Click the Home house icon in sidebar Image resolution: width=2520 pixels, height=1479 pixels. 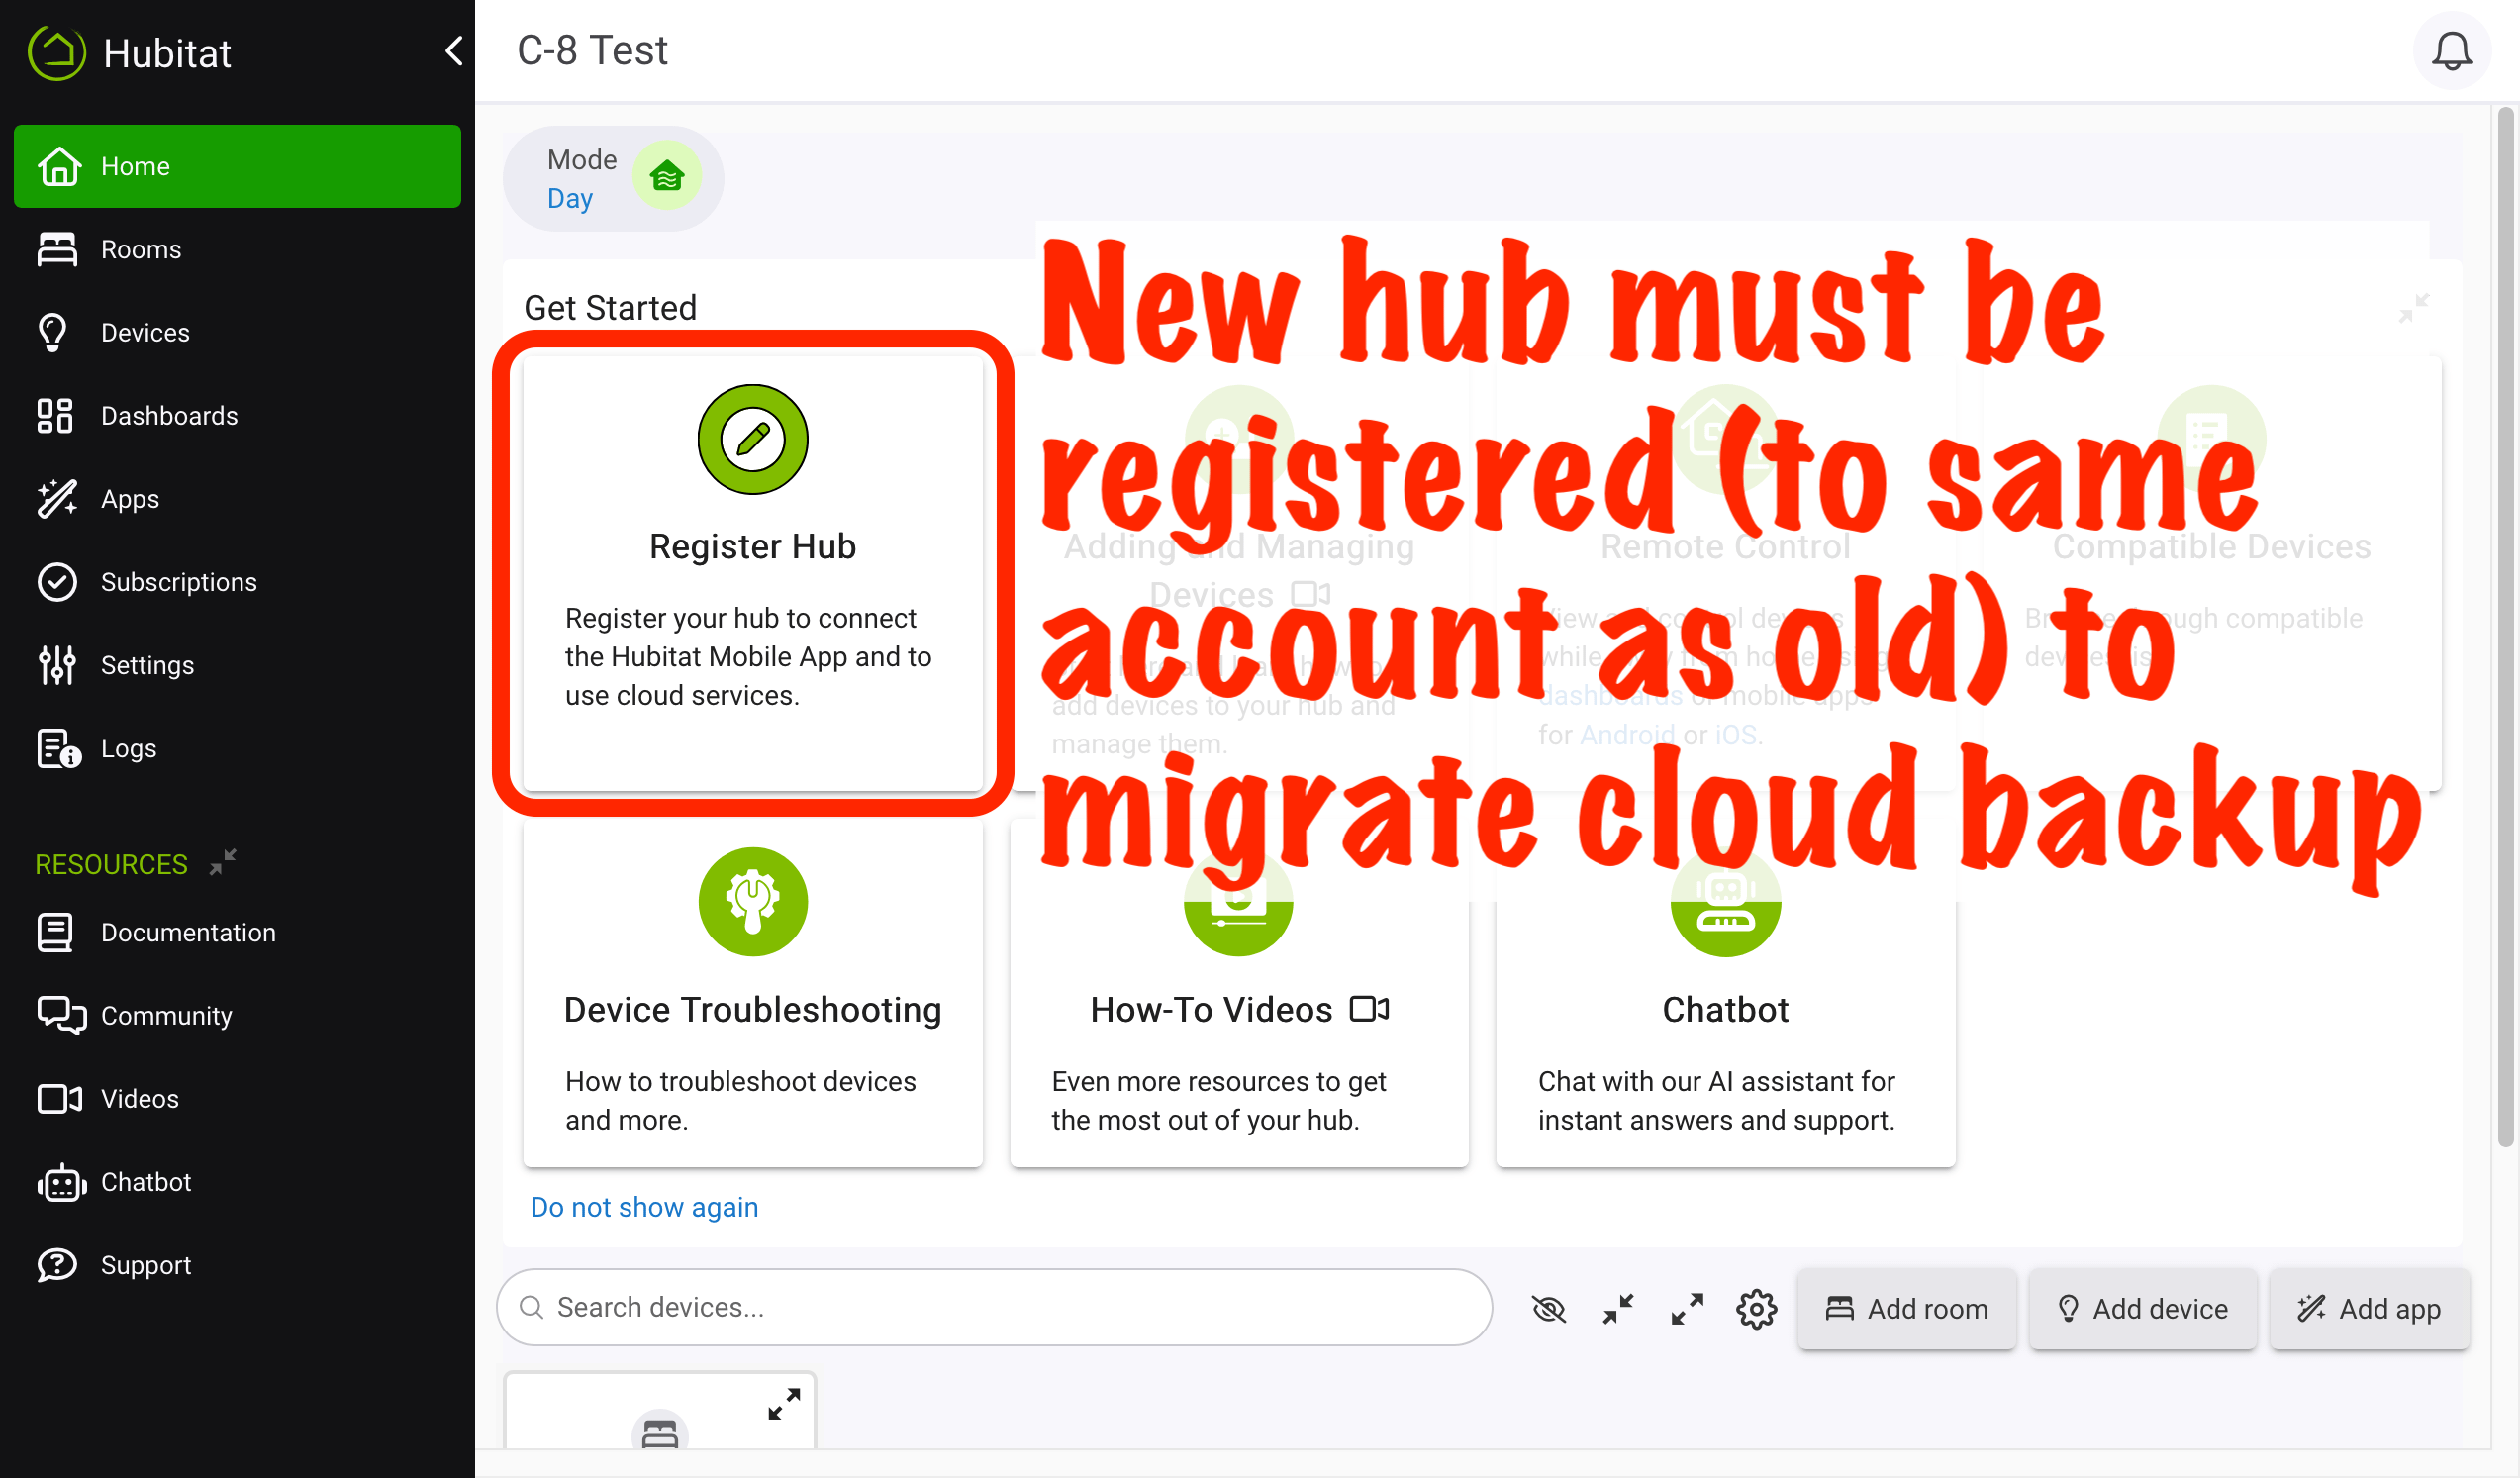(x=59, y=166)
